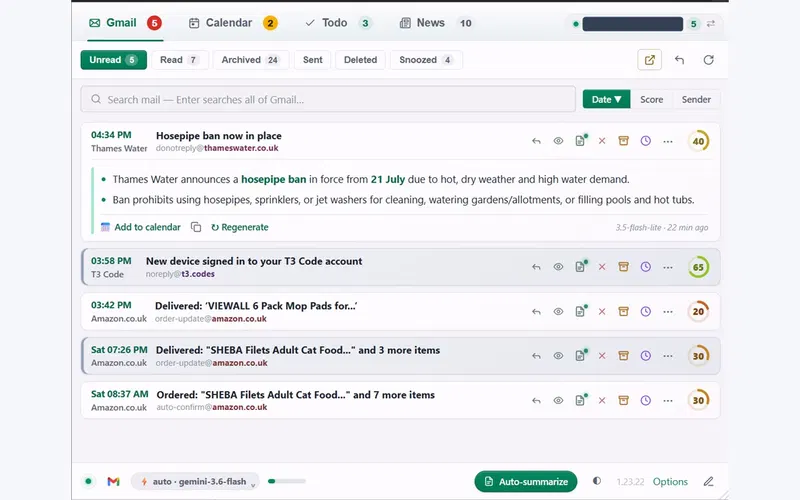Open the auto gemini-3.6-flash model selector
The width and height of the screenshot is (800, 500).
(195, 481)
